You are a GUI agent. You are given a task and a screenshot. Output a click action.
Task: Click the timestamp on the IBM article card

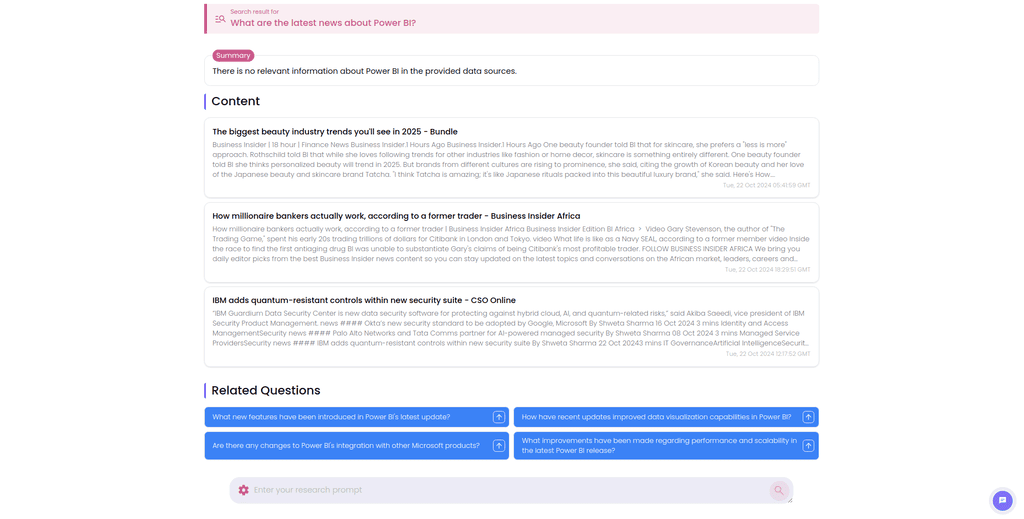pyautogui.click(x=767, y=354)
